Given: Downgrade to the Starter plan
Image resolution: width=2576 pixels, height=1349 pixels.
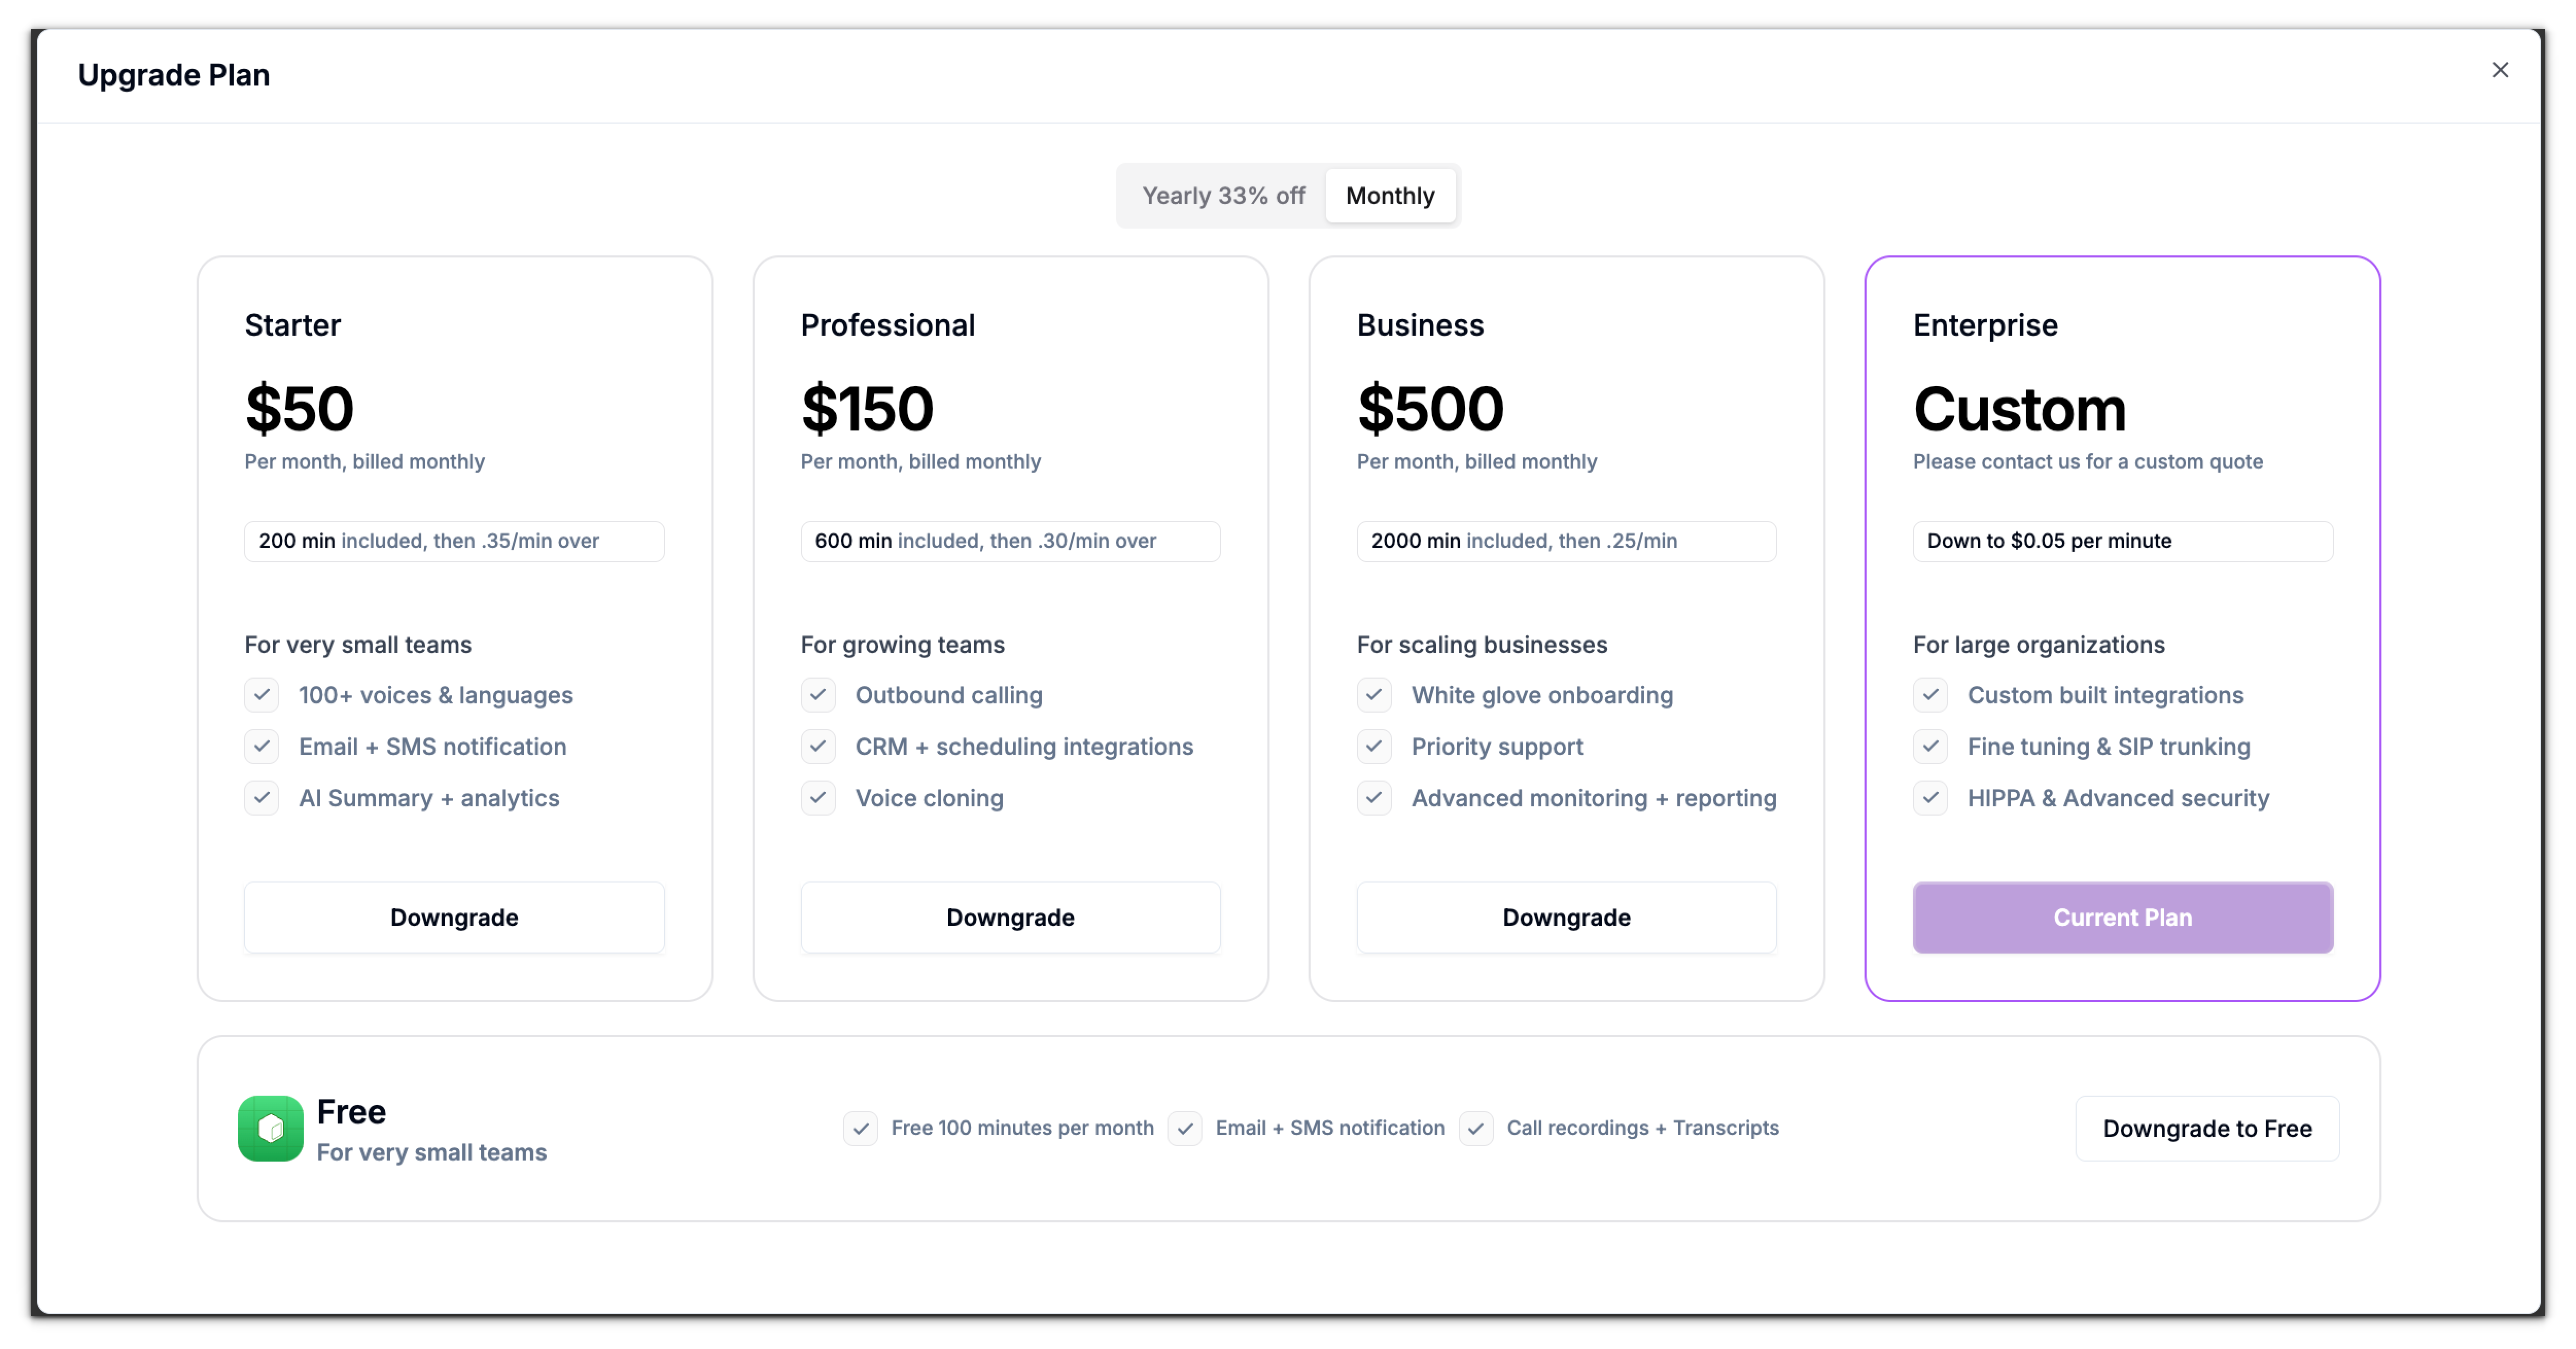Looking at the screenshot, I should (454, 917).
